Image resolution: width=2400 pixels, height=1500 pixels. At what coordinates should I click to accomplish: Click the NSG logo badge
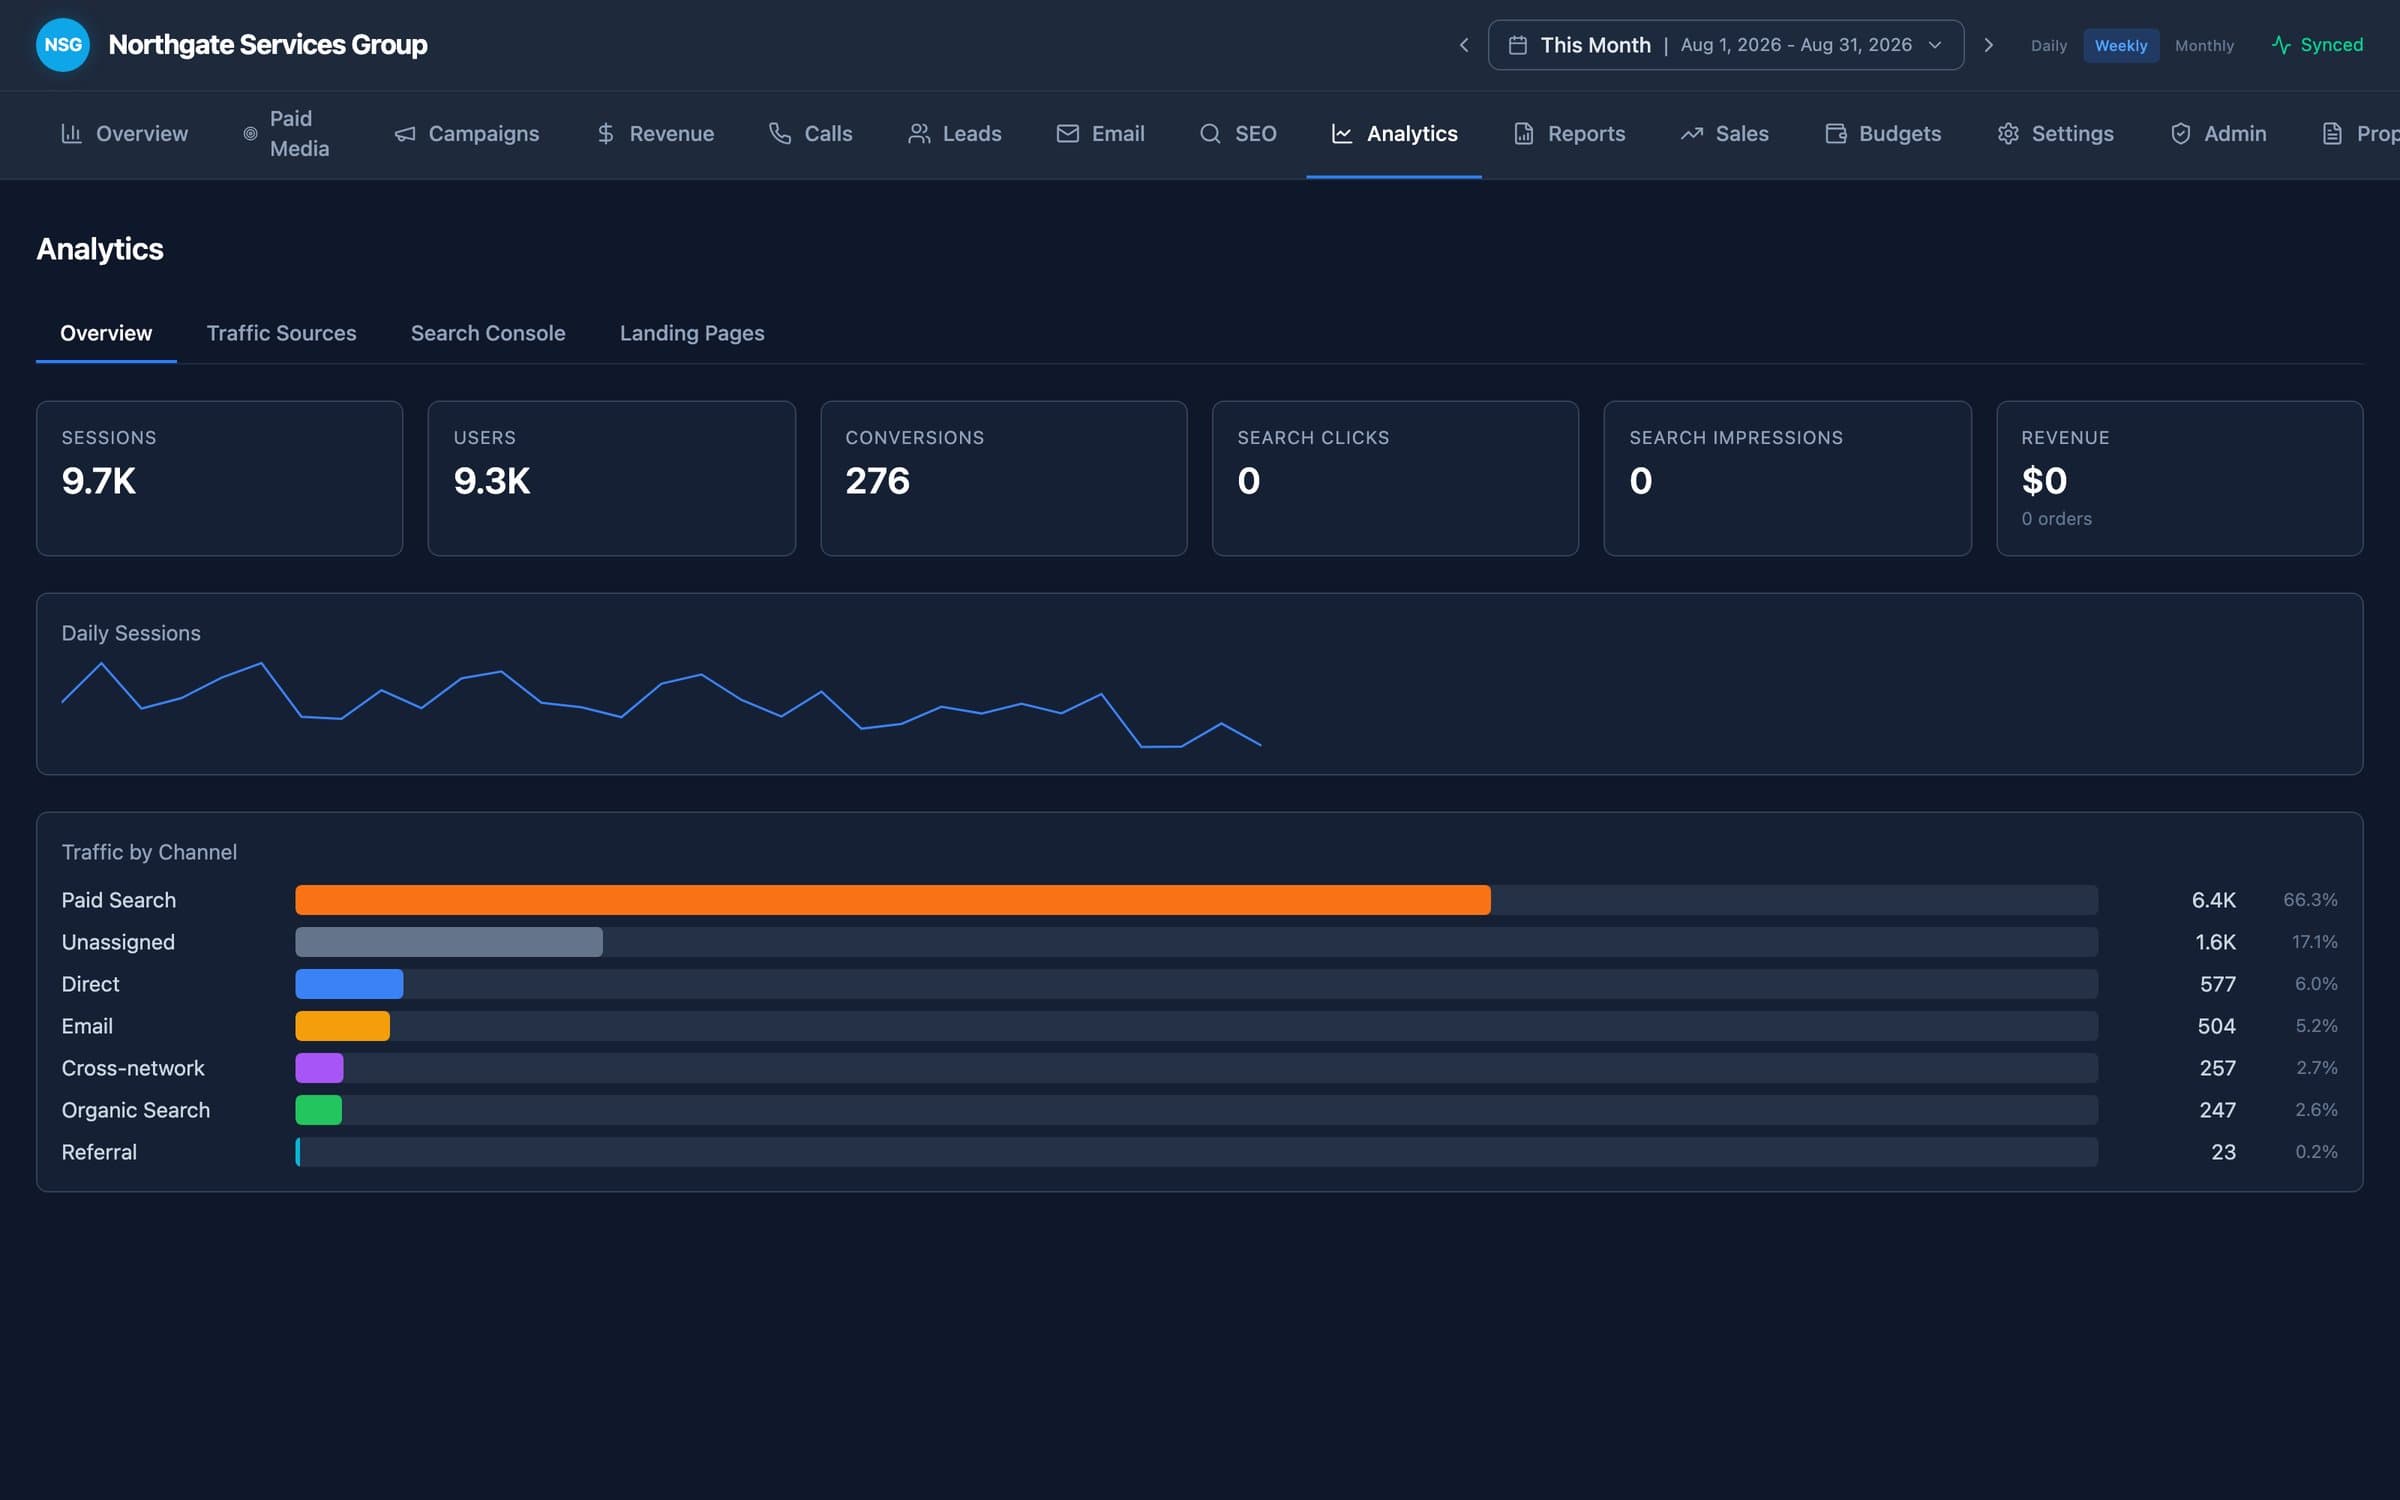tap(62, 45)
